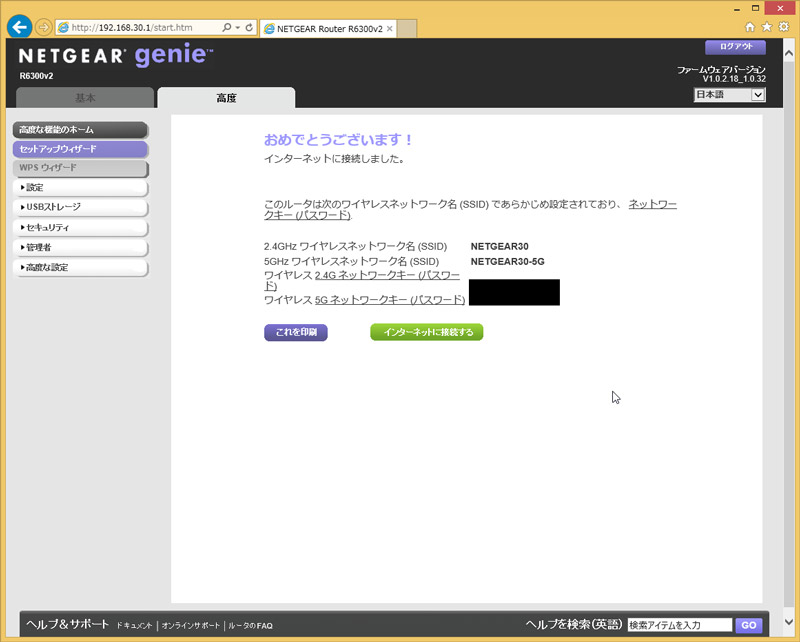Open the 日本語 language dropdown
The width and height of the screenshot is (800, 642).
pos(729,95)
